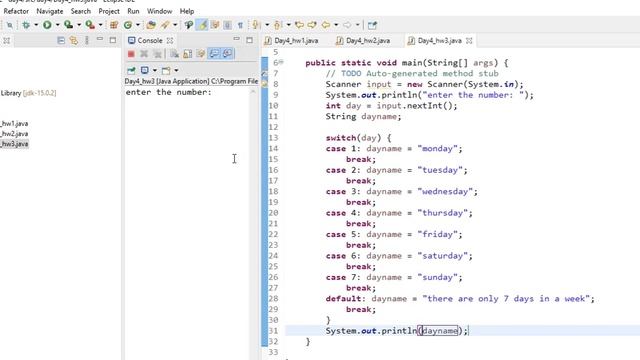Open the Refactor menu
This screenshot has height=360, width=640.
click(16, 11)
